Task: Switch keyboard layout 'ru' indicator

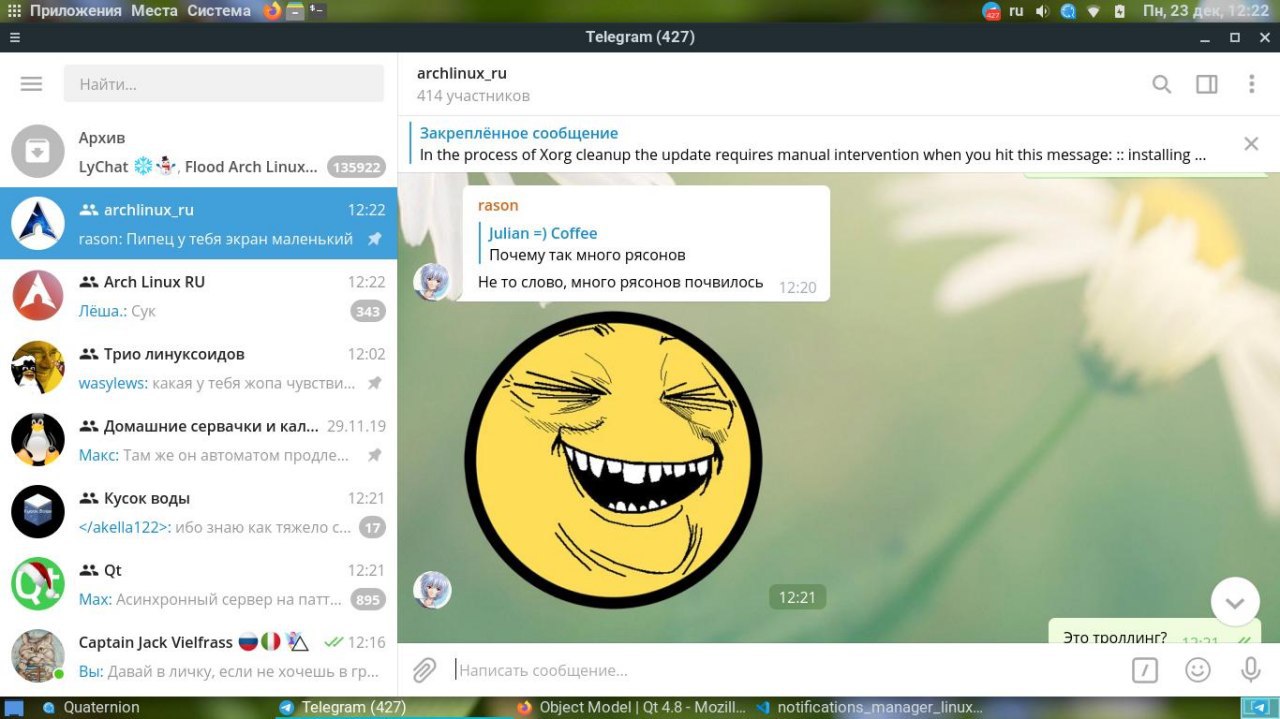Action: pos(1016,11)
